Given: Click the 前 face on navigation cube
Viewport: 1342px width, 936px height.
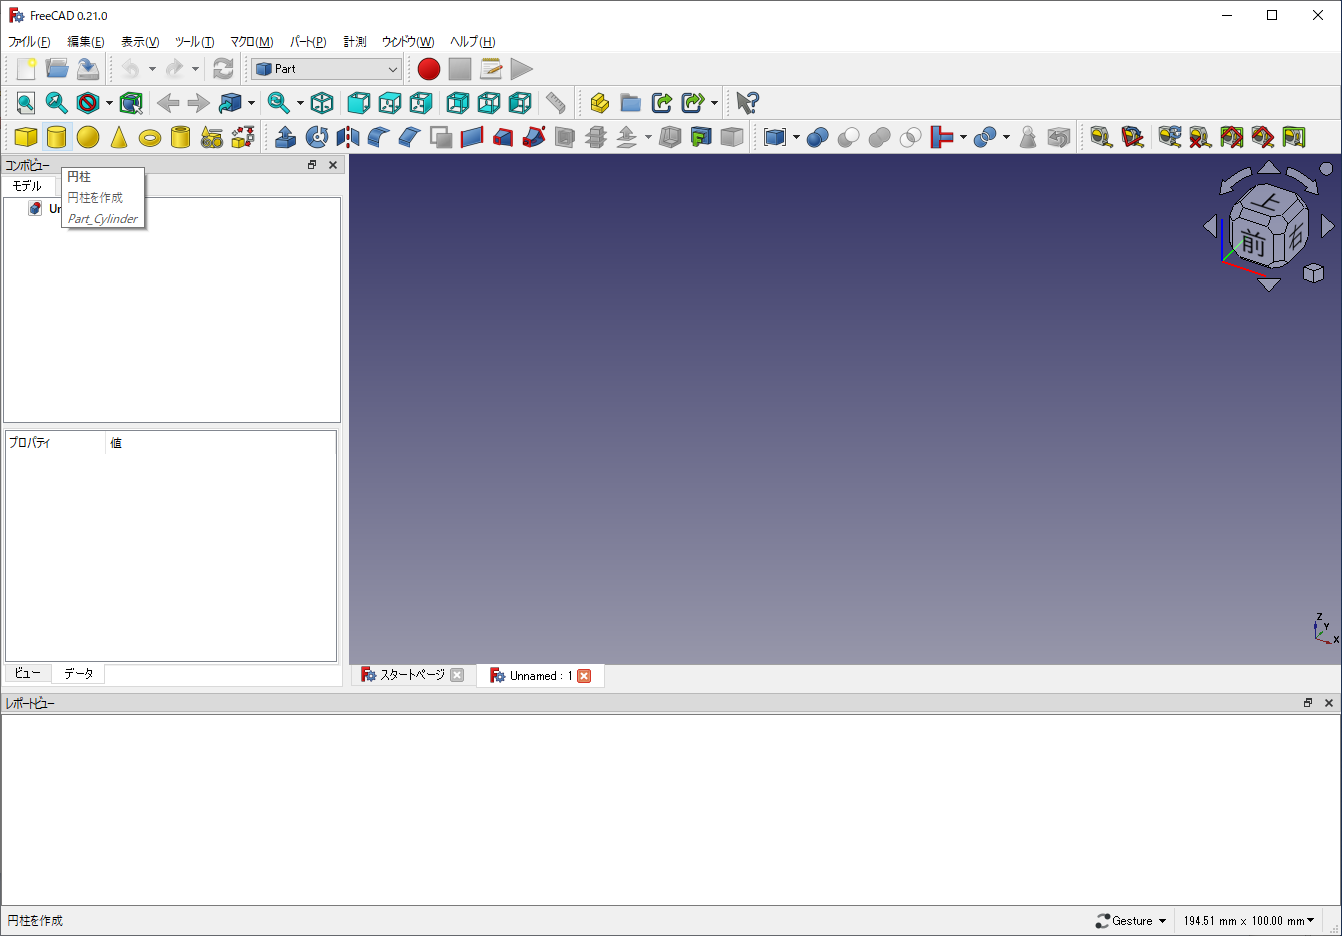Looking at the screenshot, I should (1253, 242).
